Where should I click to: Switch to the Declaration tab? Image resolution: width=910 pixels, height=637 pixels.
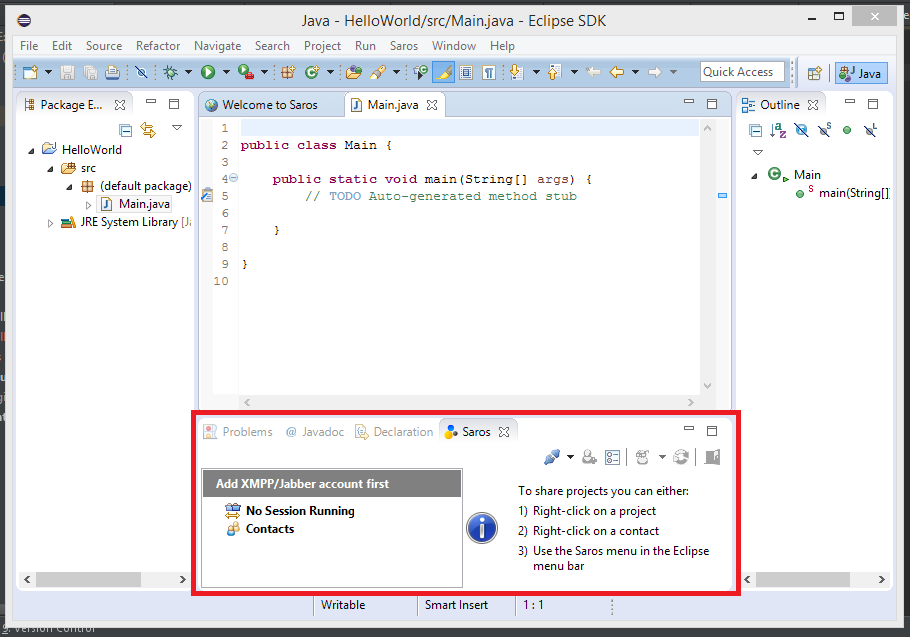tap(395, 432)
